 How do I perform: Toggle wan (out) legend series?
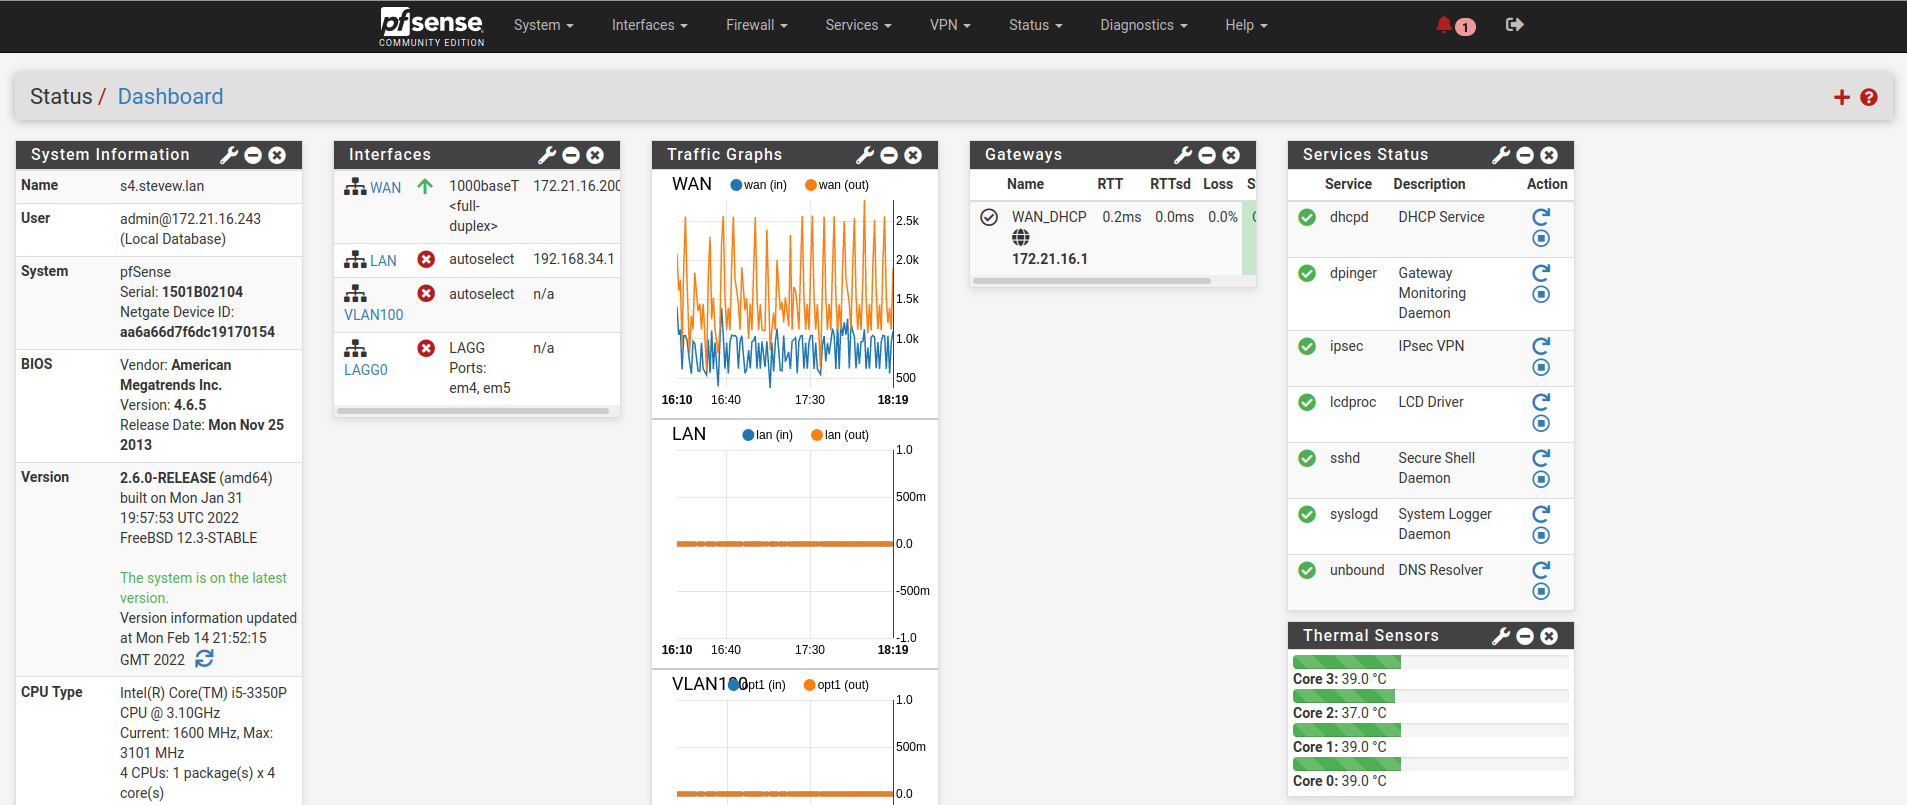coord(837,185)
